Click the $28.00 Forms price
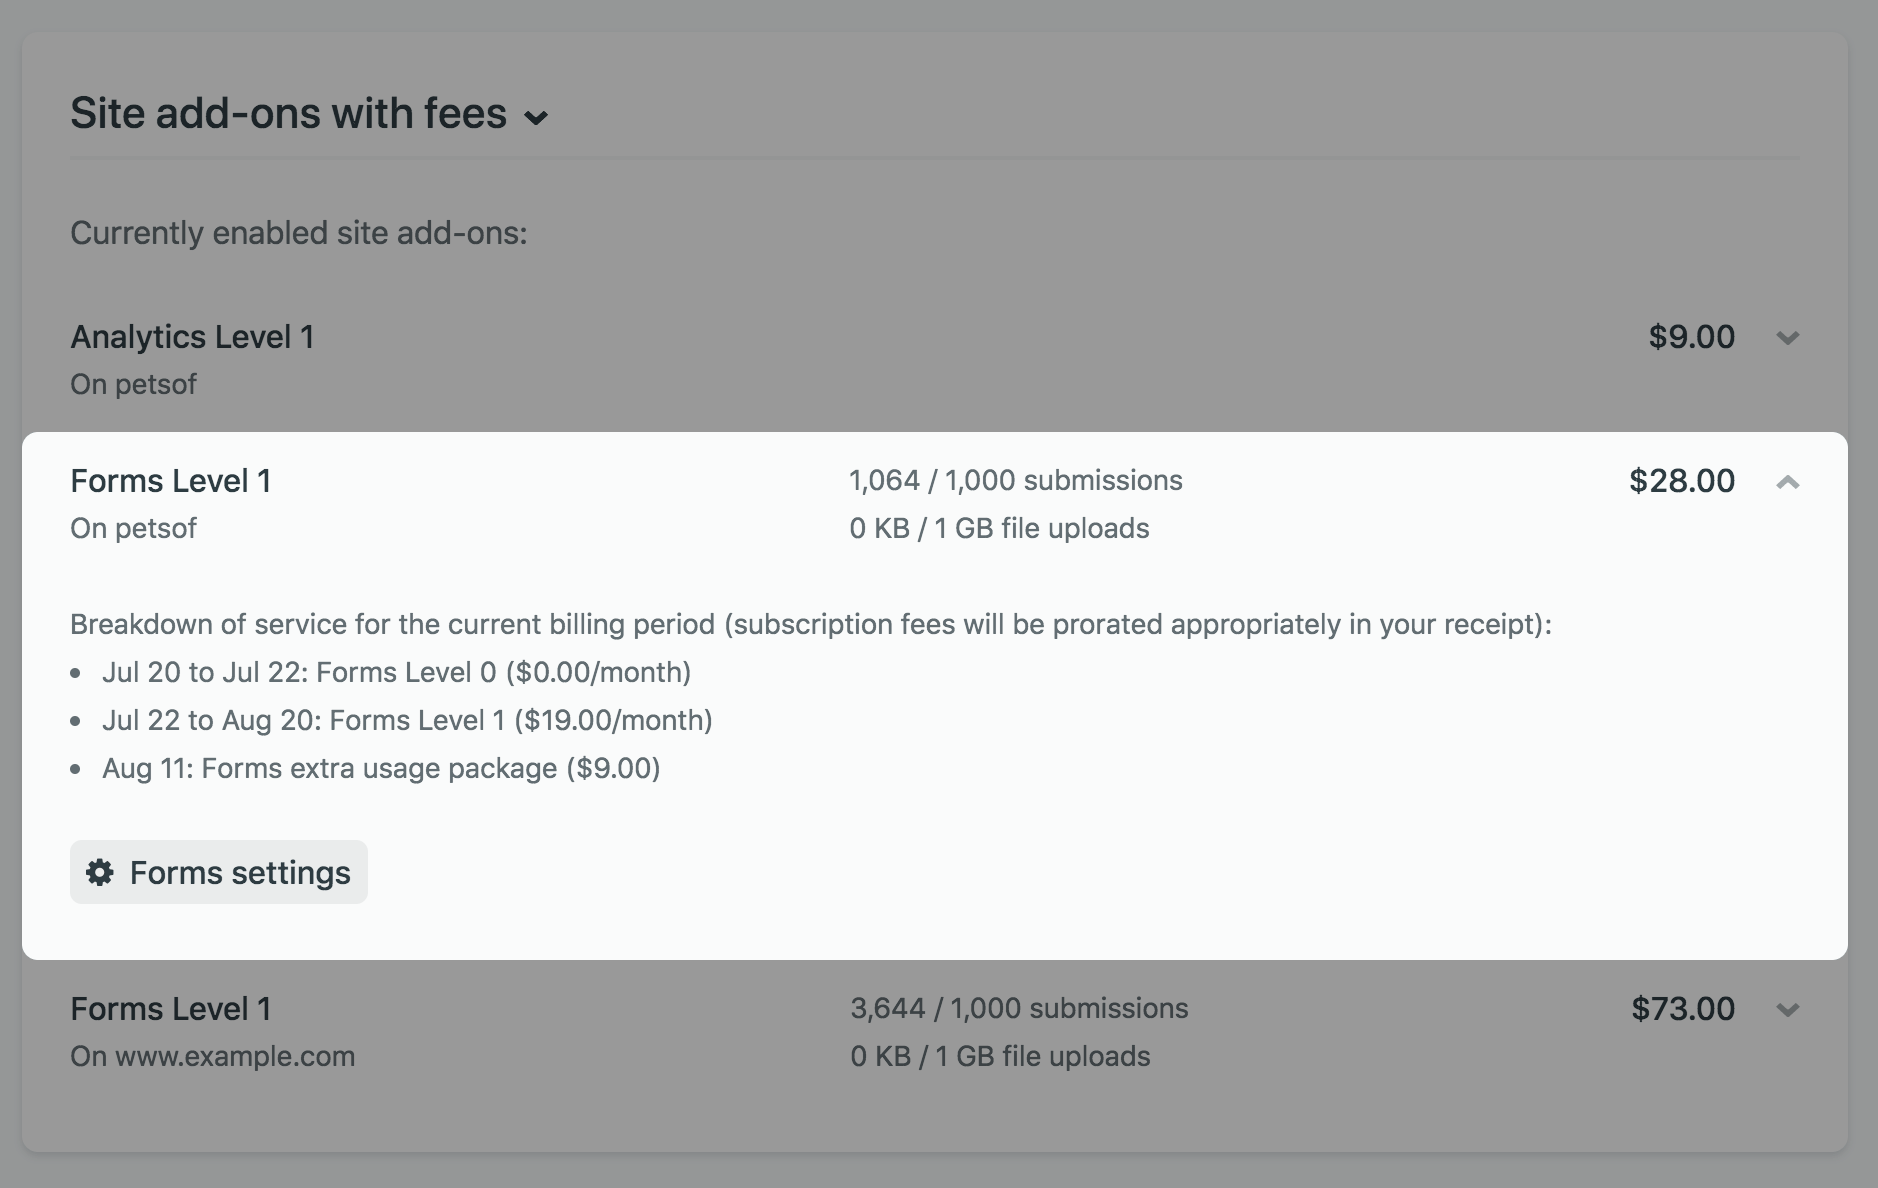This screenshot has height=1188, width=1878. (1681, 481)
